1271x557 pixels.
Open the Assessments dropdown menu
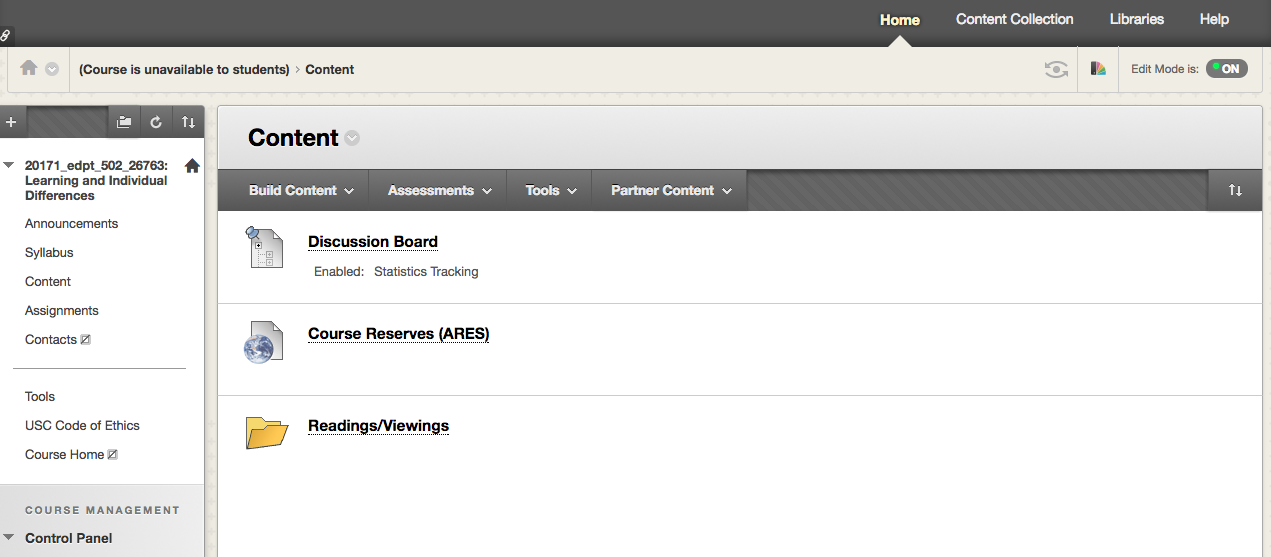coord(439,190)
